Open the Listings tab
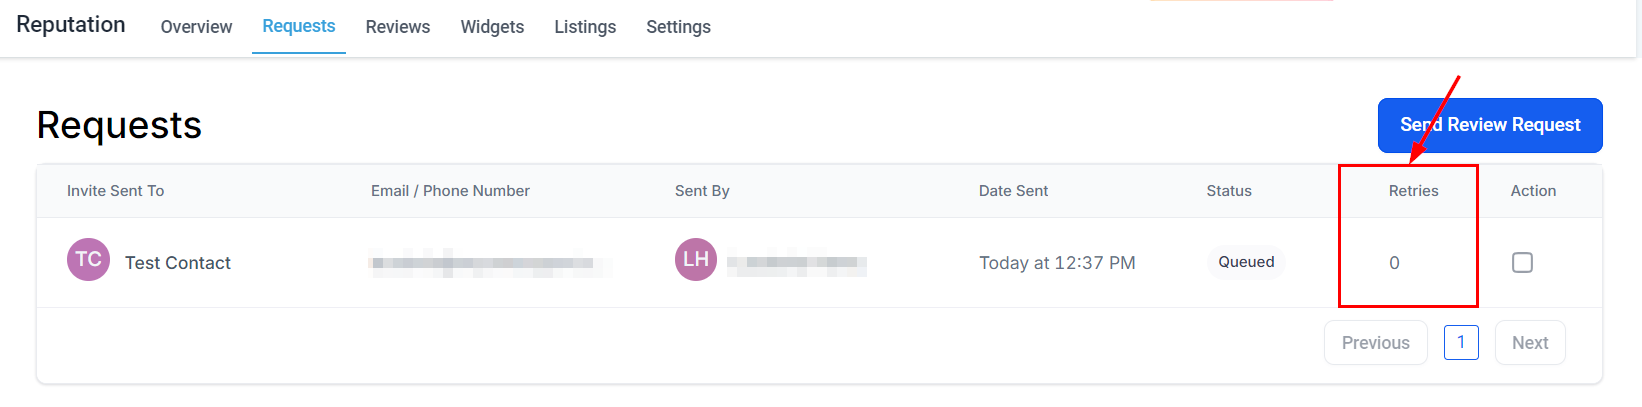The height and width of the screenshot is (407, 1642). pos(585,27)
